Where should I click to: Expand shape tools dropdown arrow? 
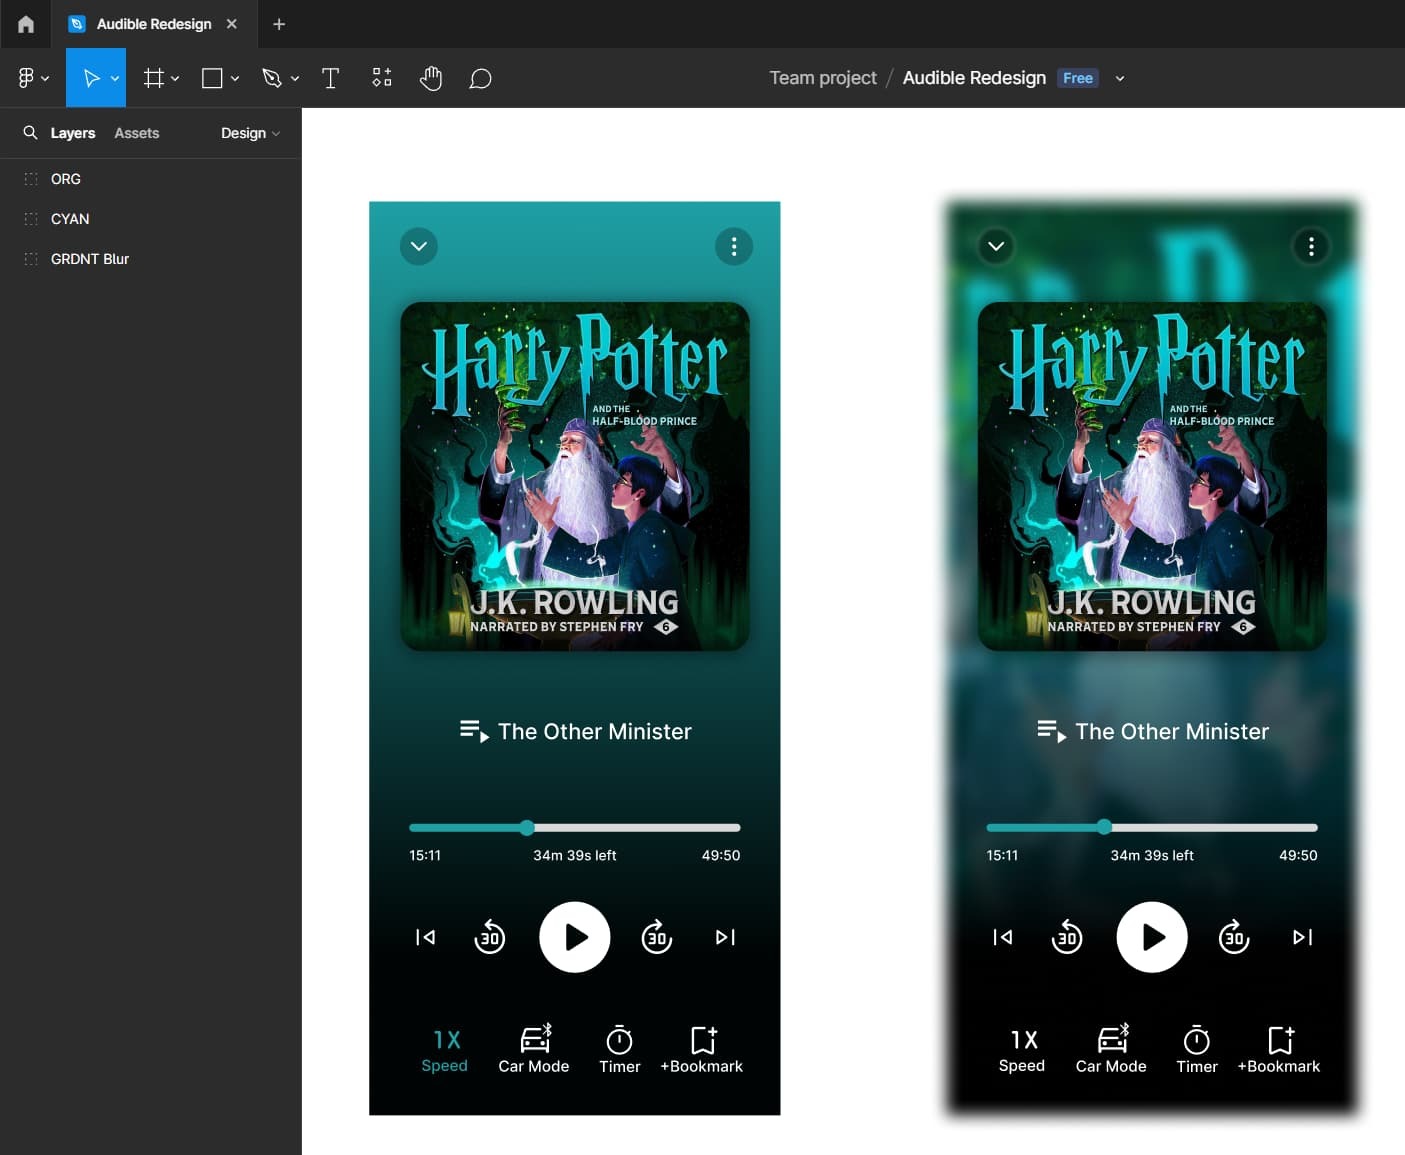click(x=235, y=78)
